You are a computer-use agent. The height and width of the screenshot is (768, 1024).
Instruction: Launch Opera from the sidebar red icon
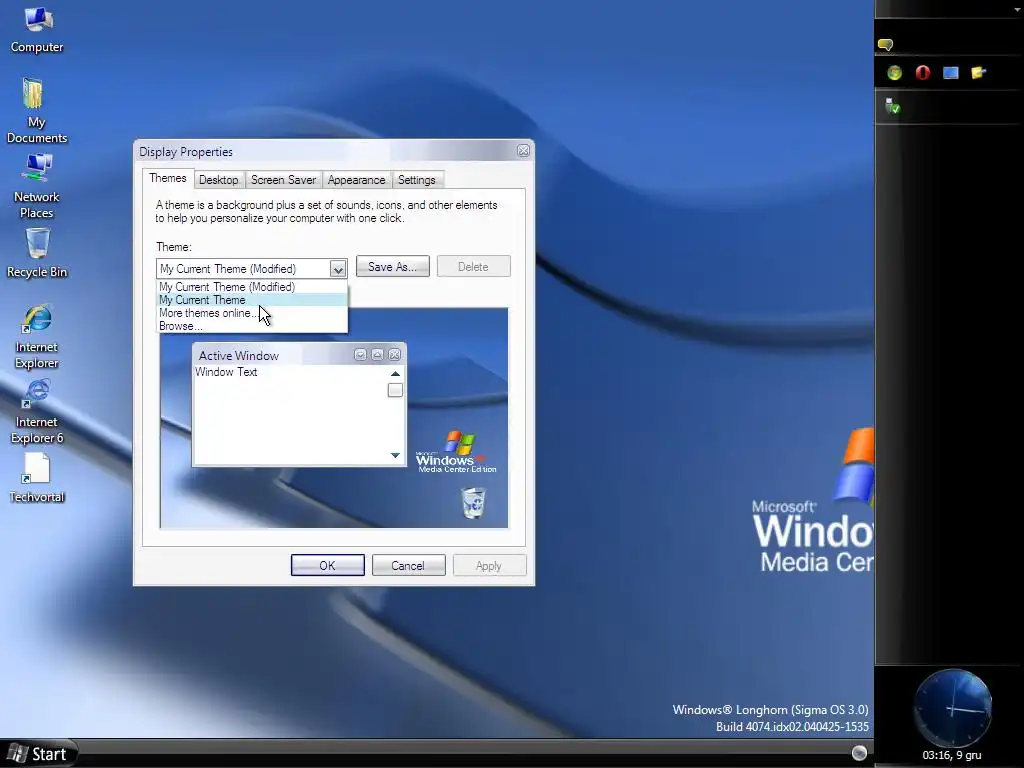click(923, 72)
